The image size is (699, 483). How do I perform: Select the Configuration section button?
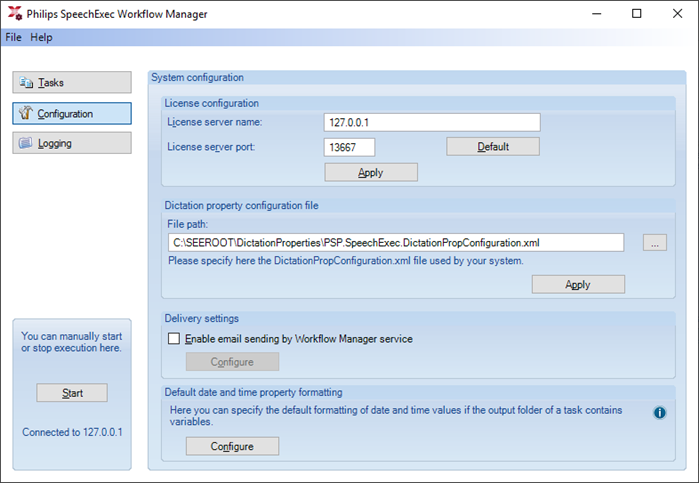click(72, 114)
